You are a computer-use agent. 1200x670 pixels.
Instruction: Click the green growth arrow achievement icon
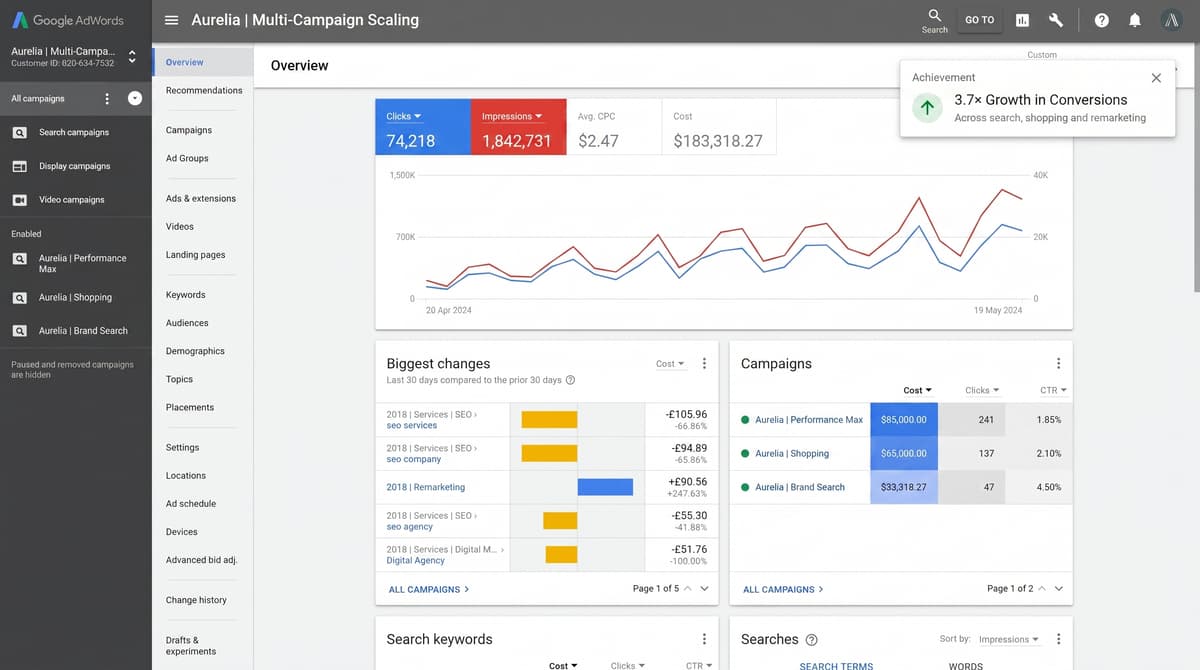coord(928,108)
